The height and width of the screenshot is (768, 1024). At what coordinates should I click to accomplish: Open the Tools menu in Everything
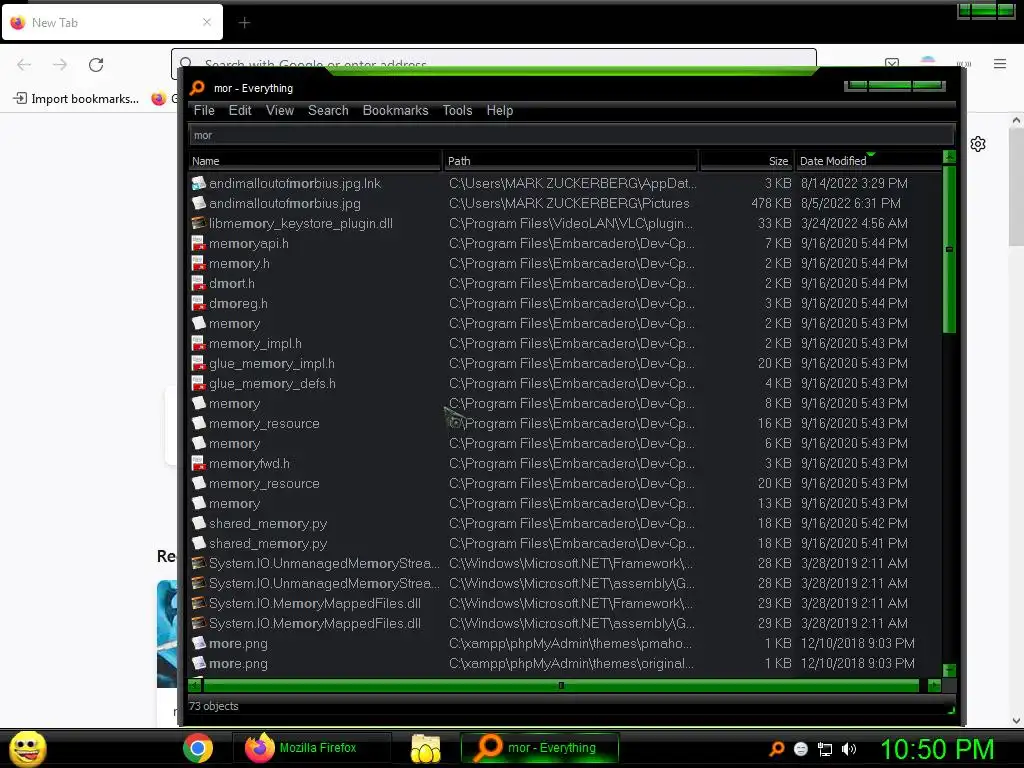tap(457, 110)
